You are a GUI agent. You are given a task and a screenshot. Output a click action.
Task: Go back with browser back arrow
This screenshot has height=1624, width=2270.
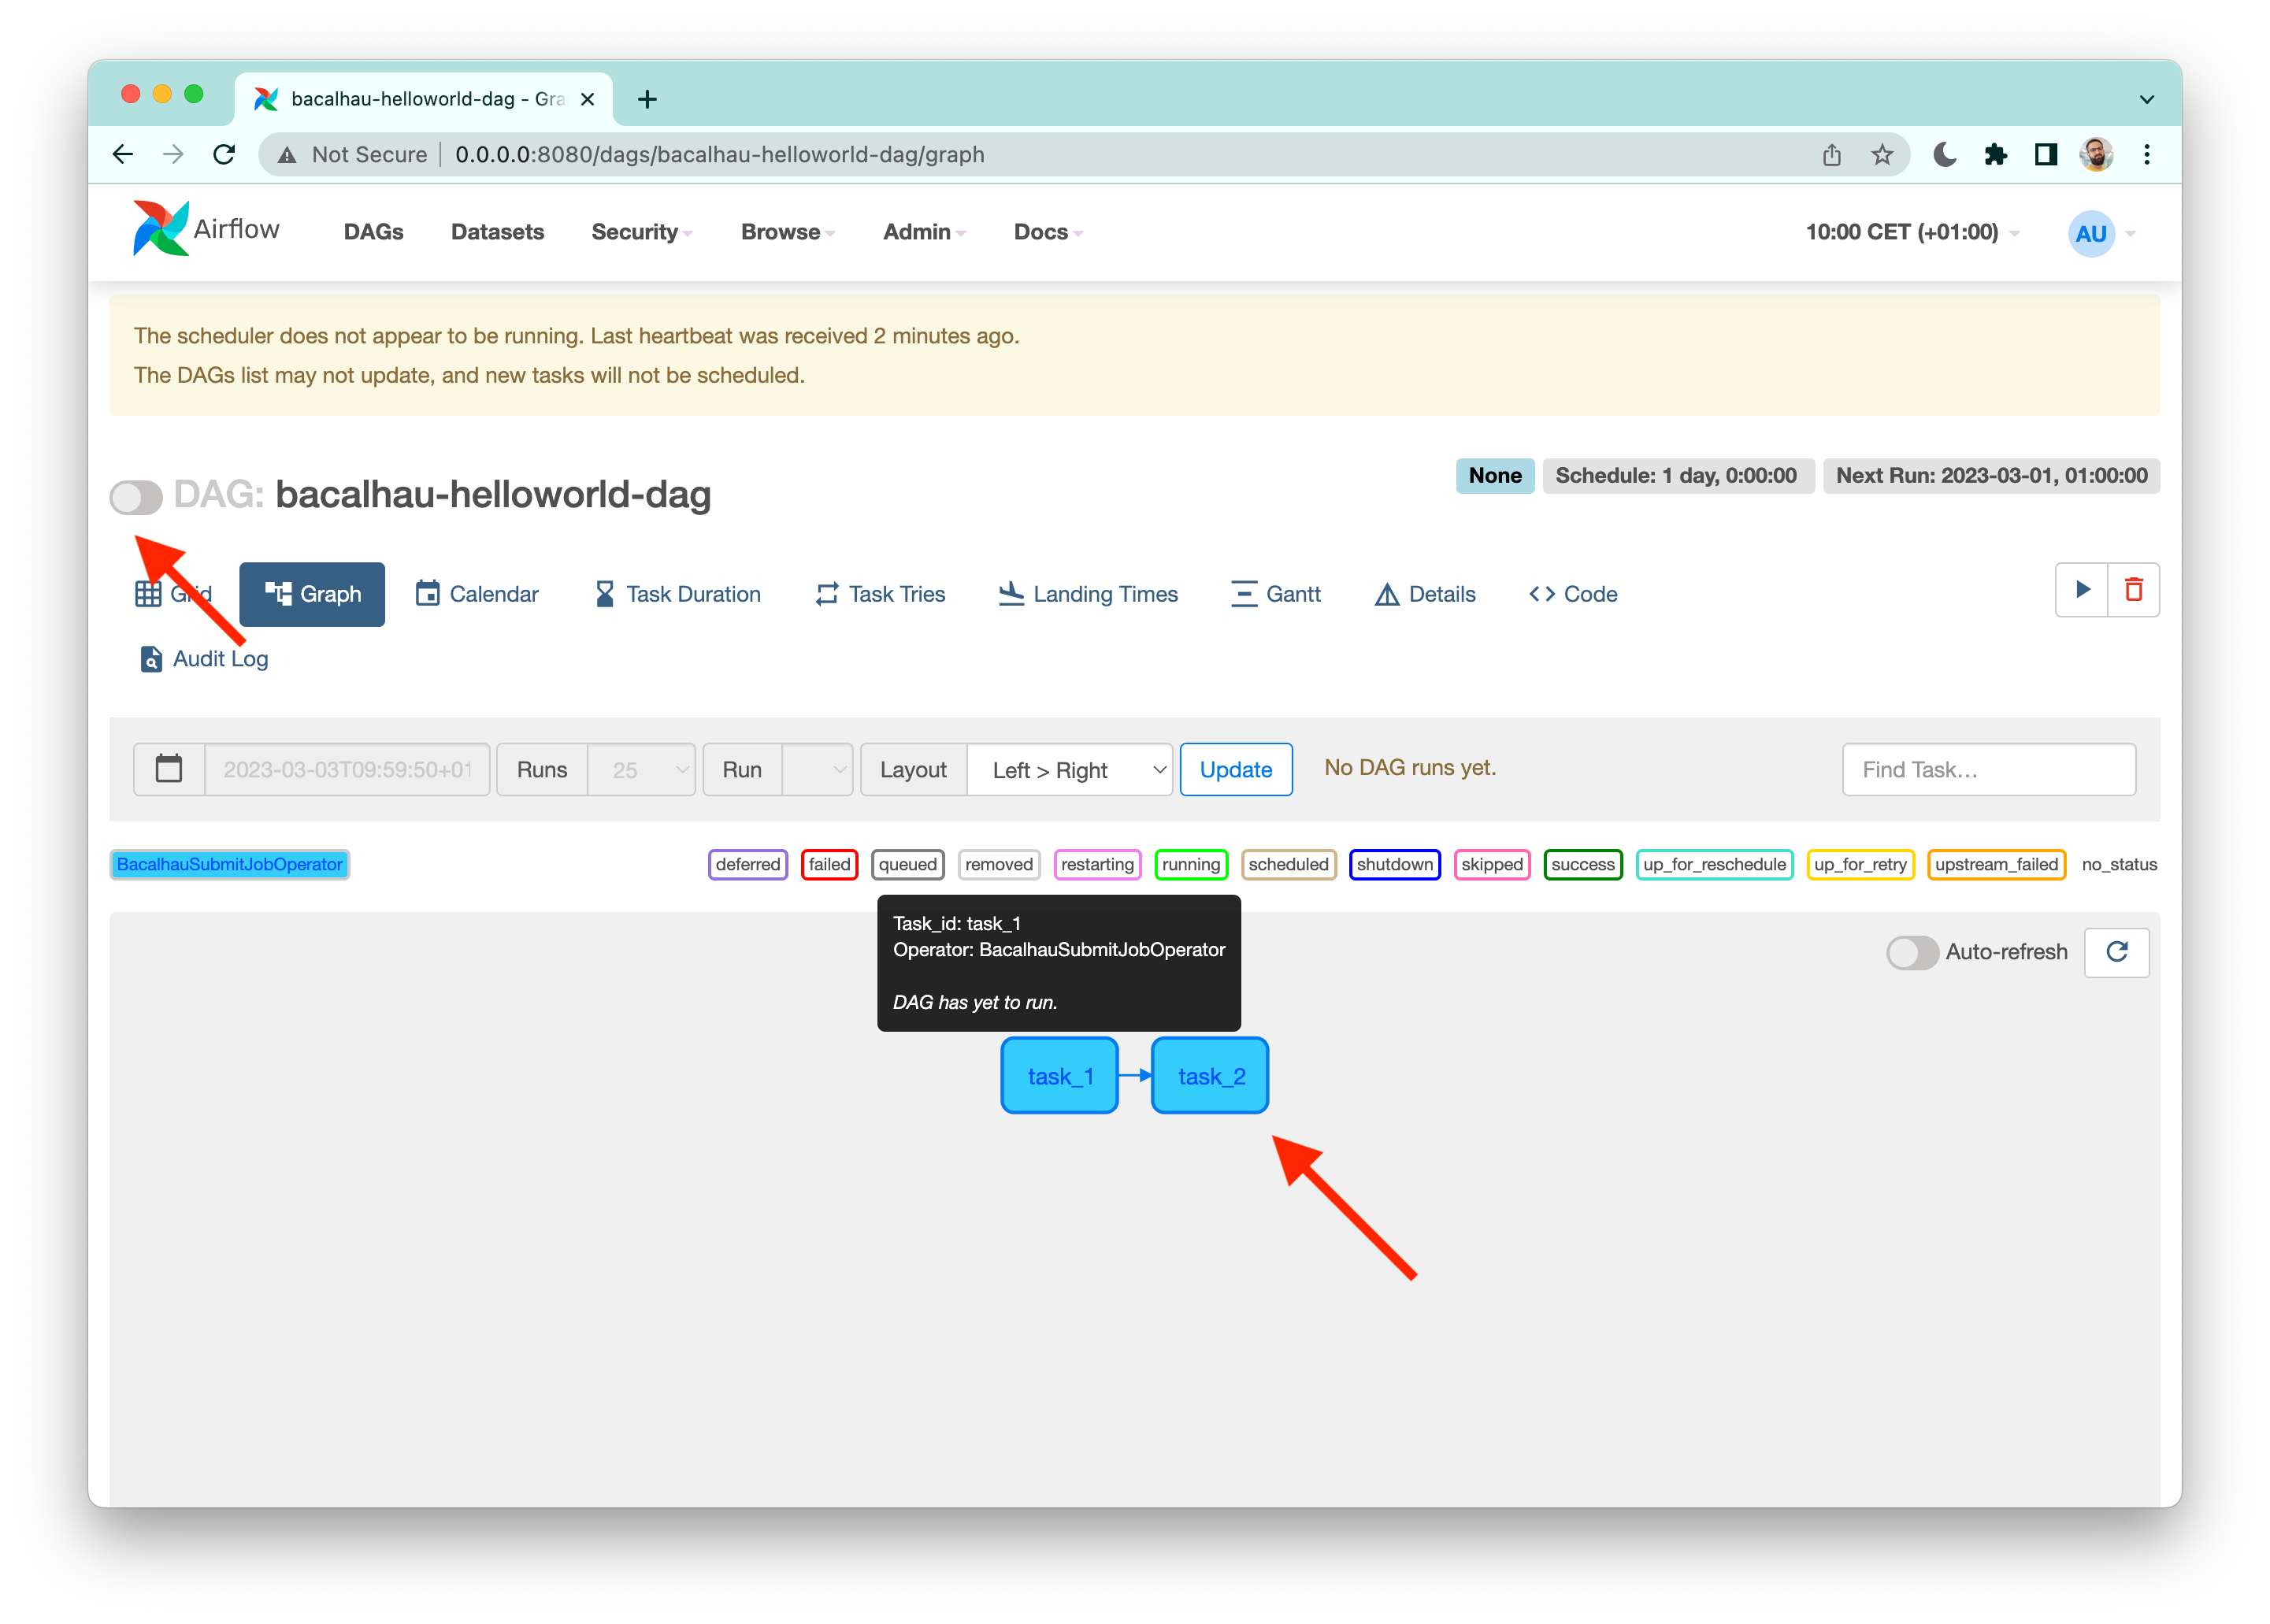tap(122, 154)
